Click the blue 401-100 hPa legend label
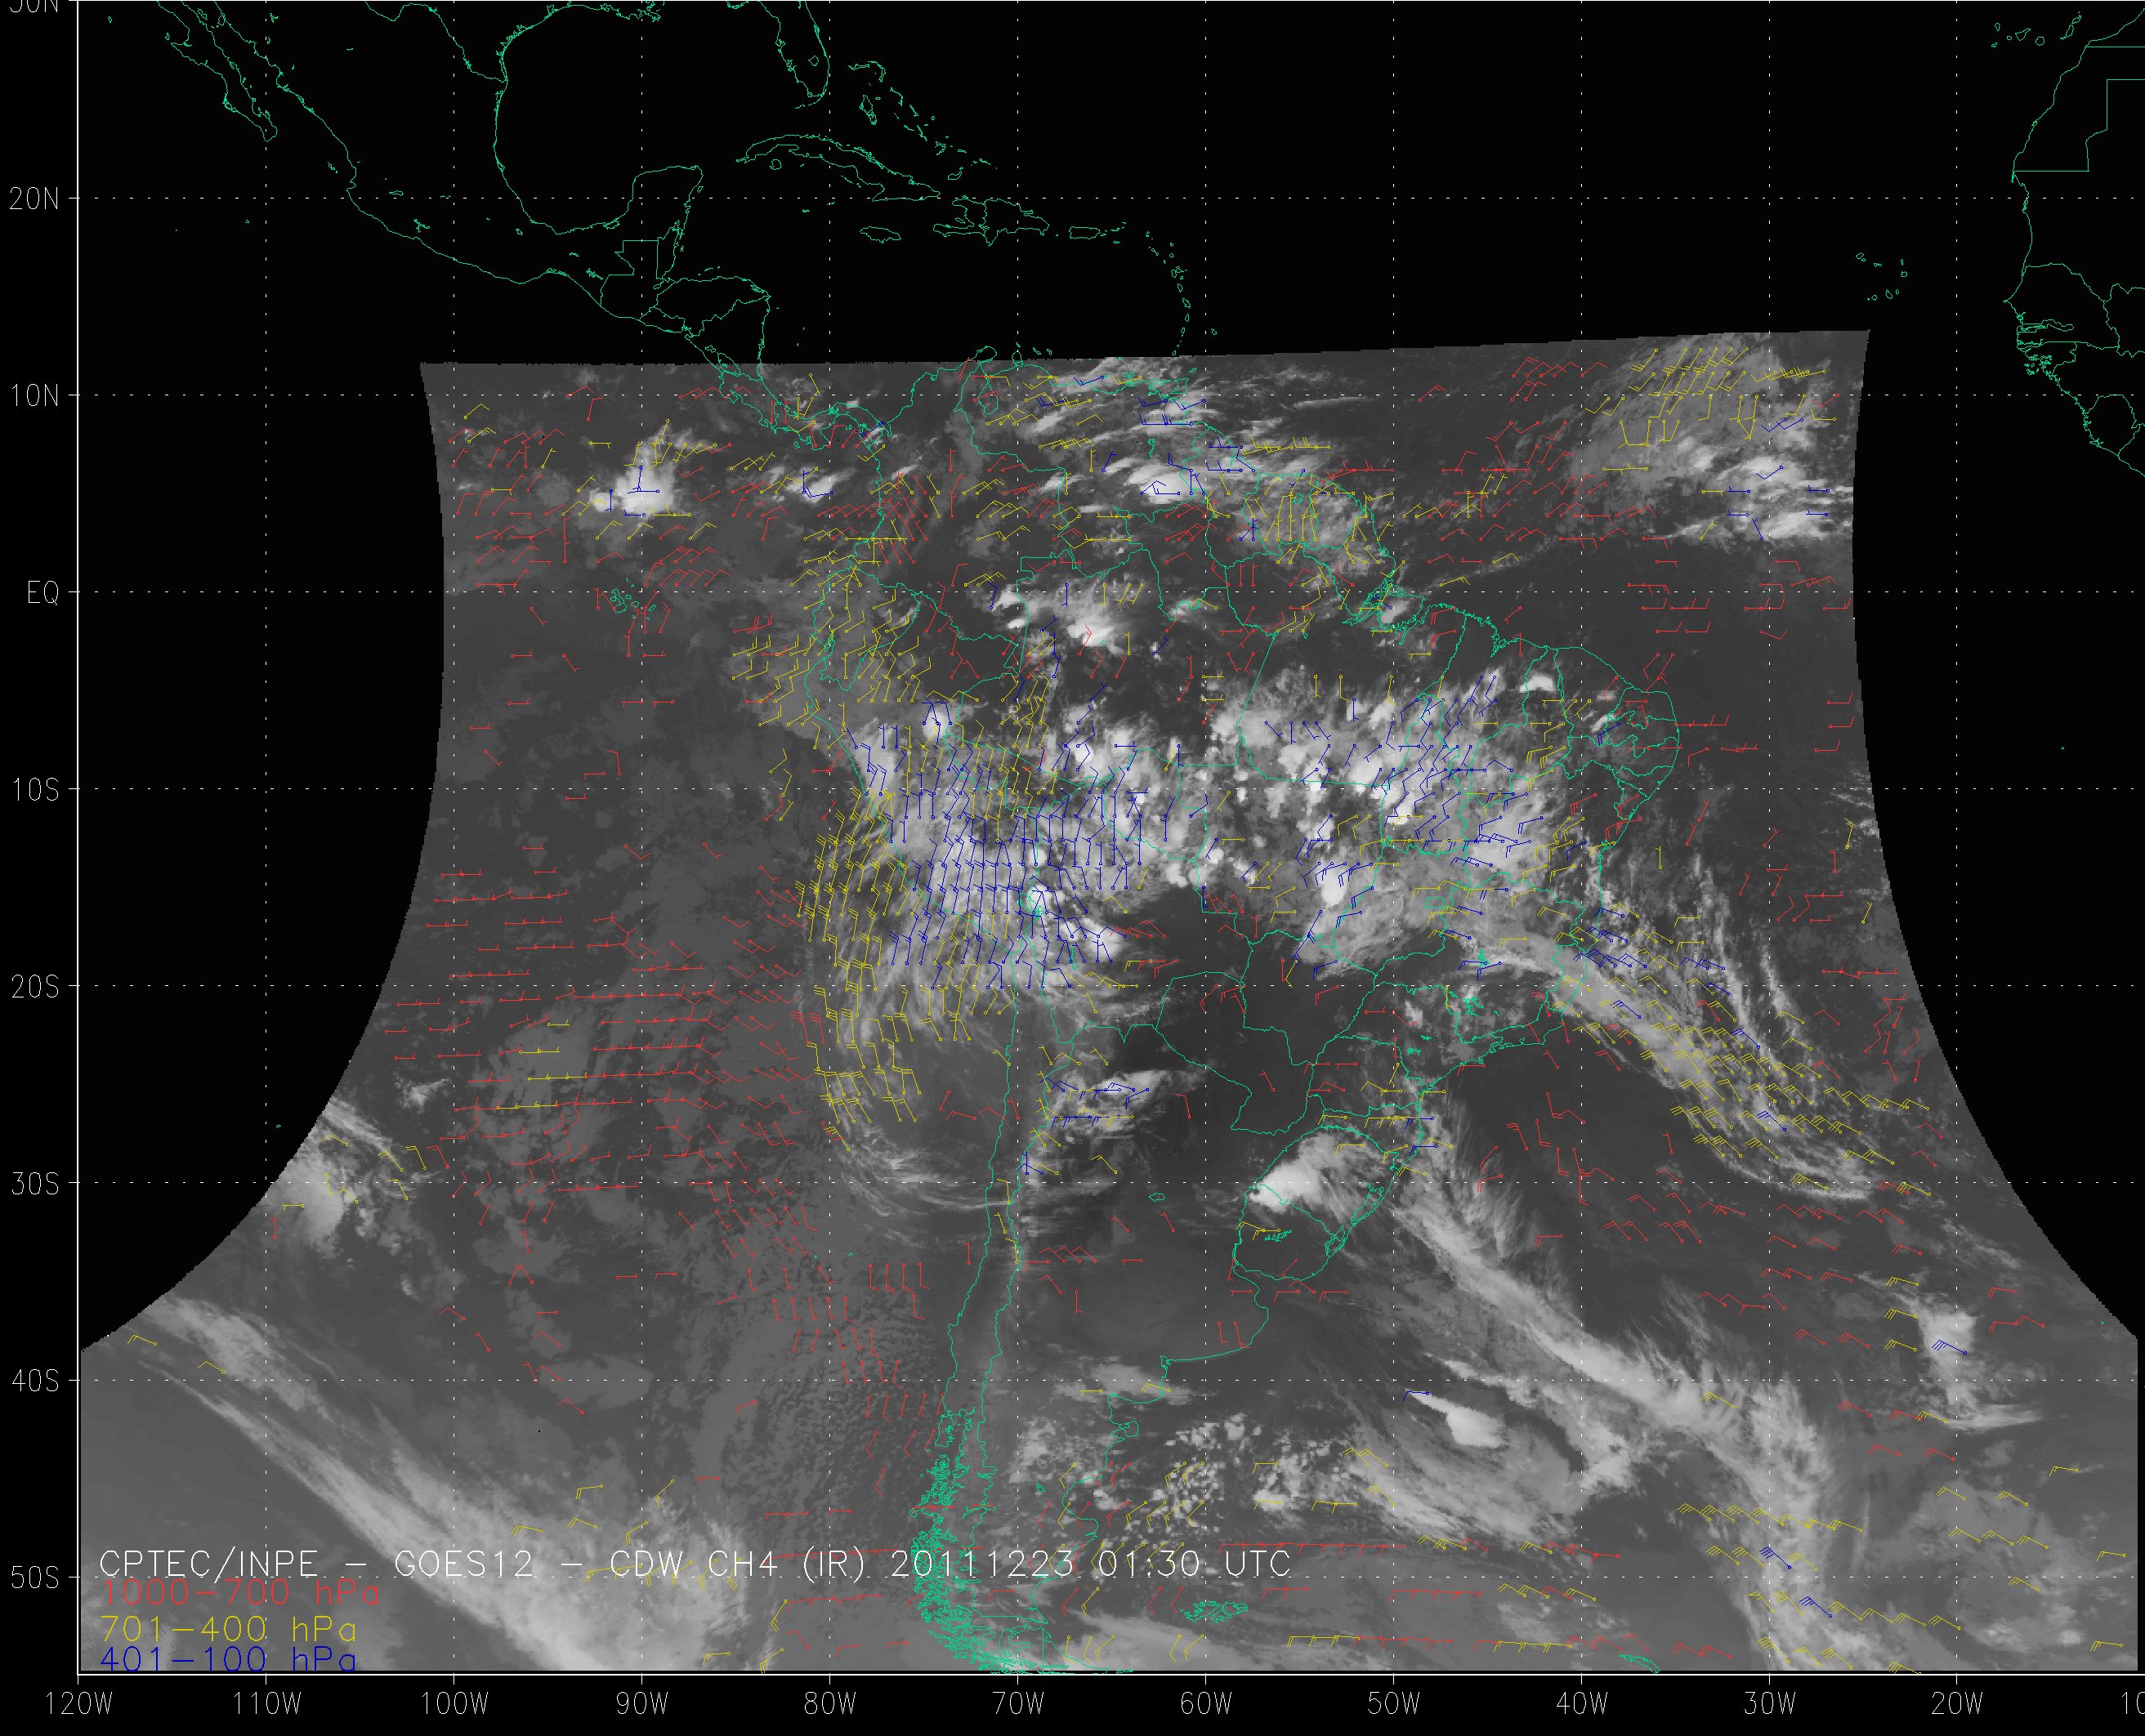Screen dimensions: 2145x1736 click(227, 1660)
